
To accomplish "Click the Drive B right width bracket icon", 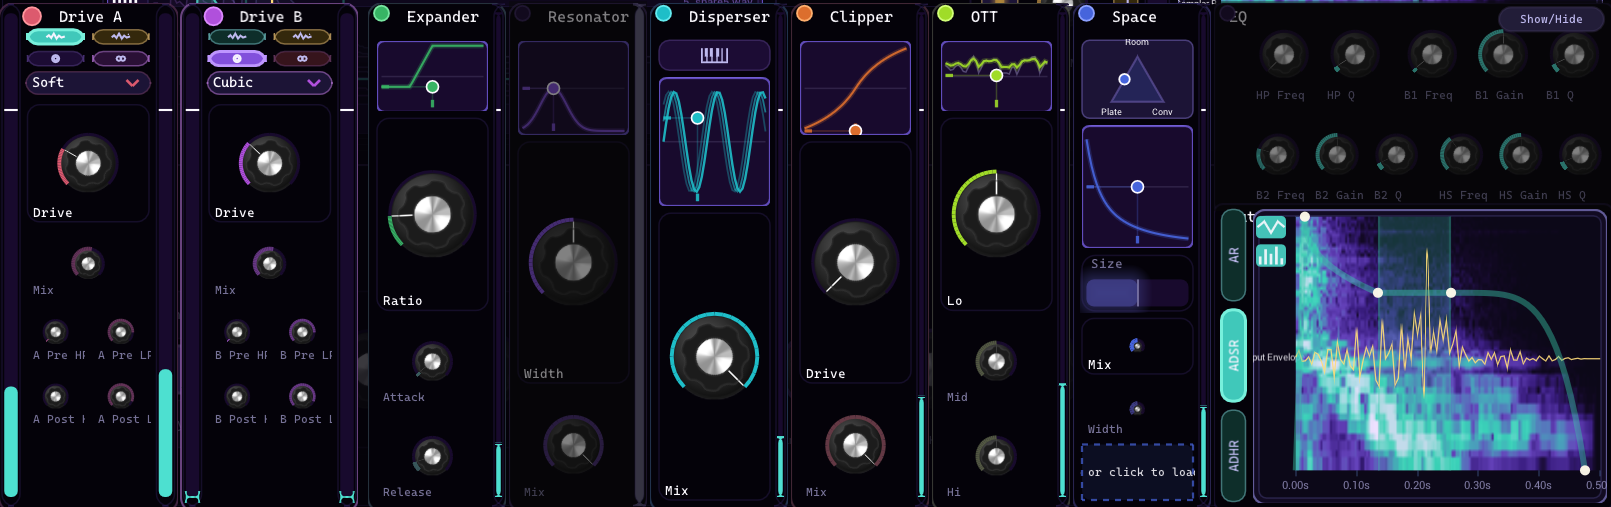I will click(x=347, y=497).
